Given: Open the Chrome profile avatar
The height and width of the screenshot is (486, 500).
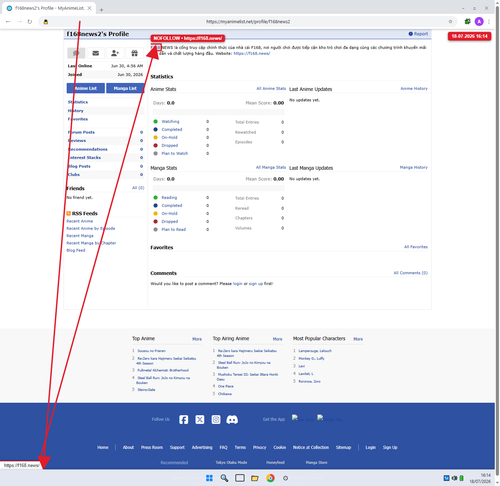Looking at the screenshot, I should [x=479, y=21].
